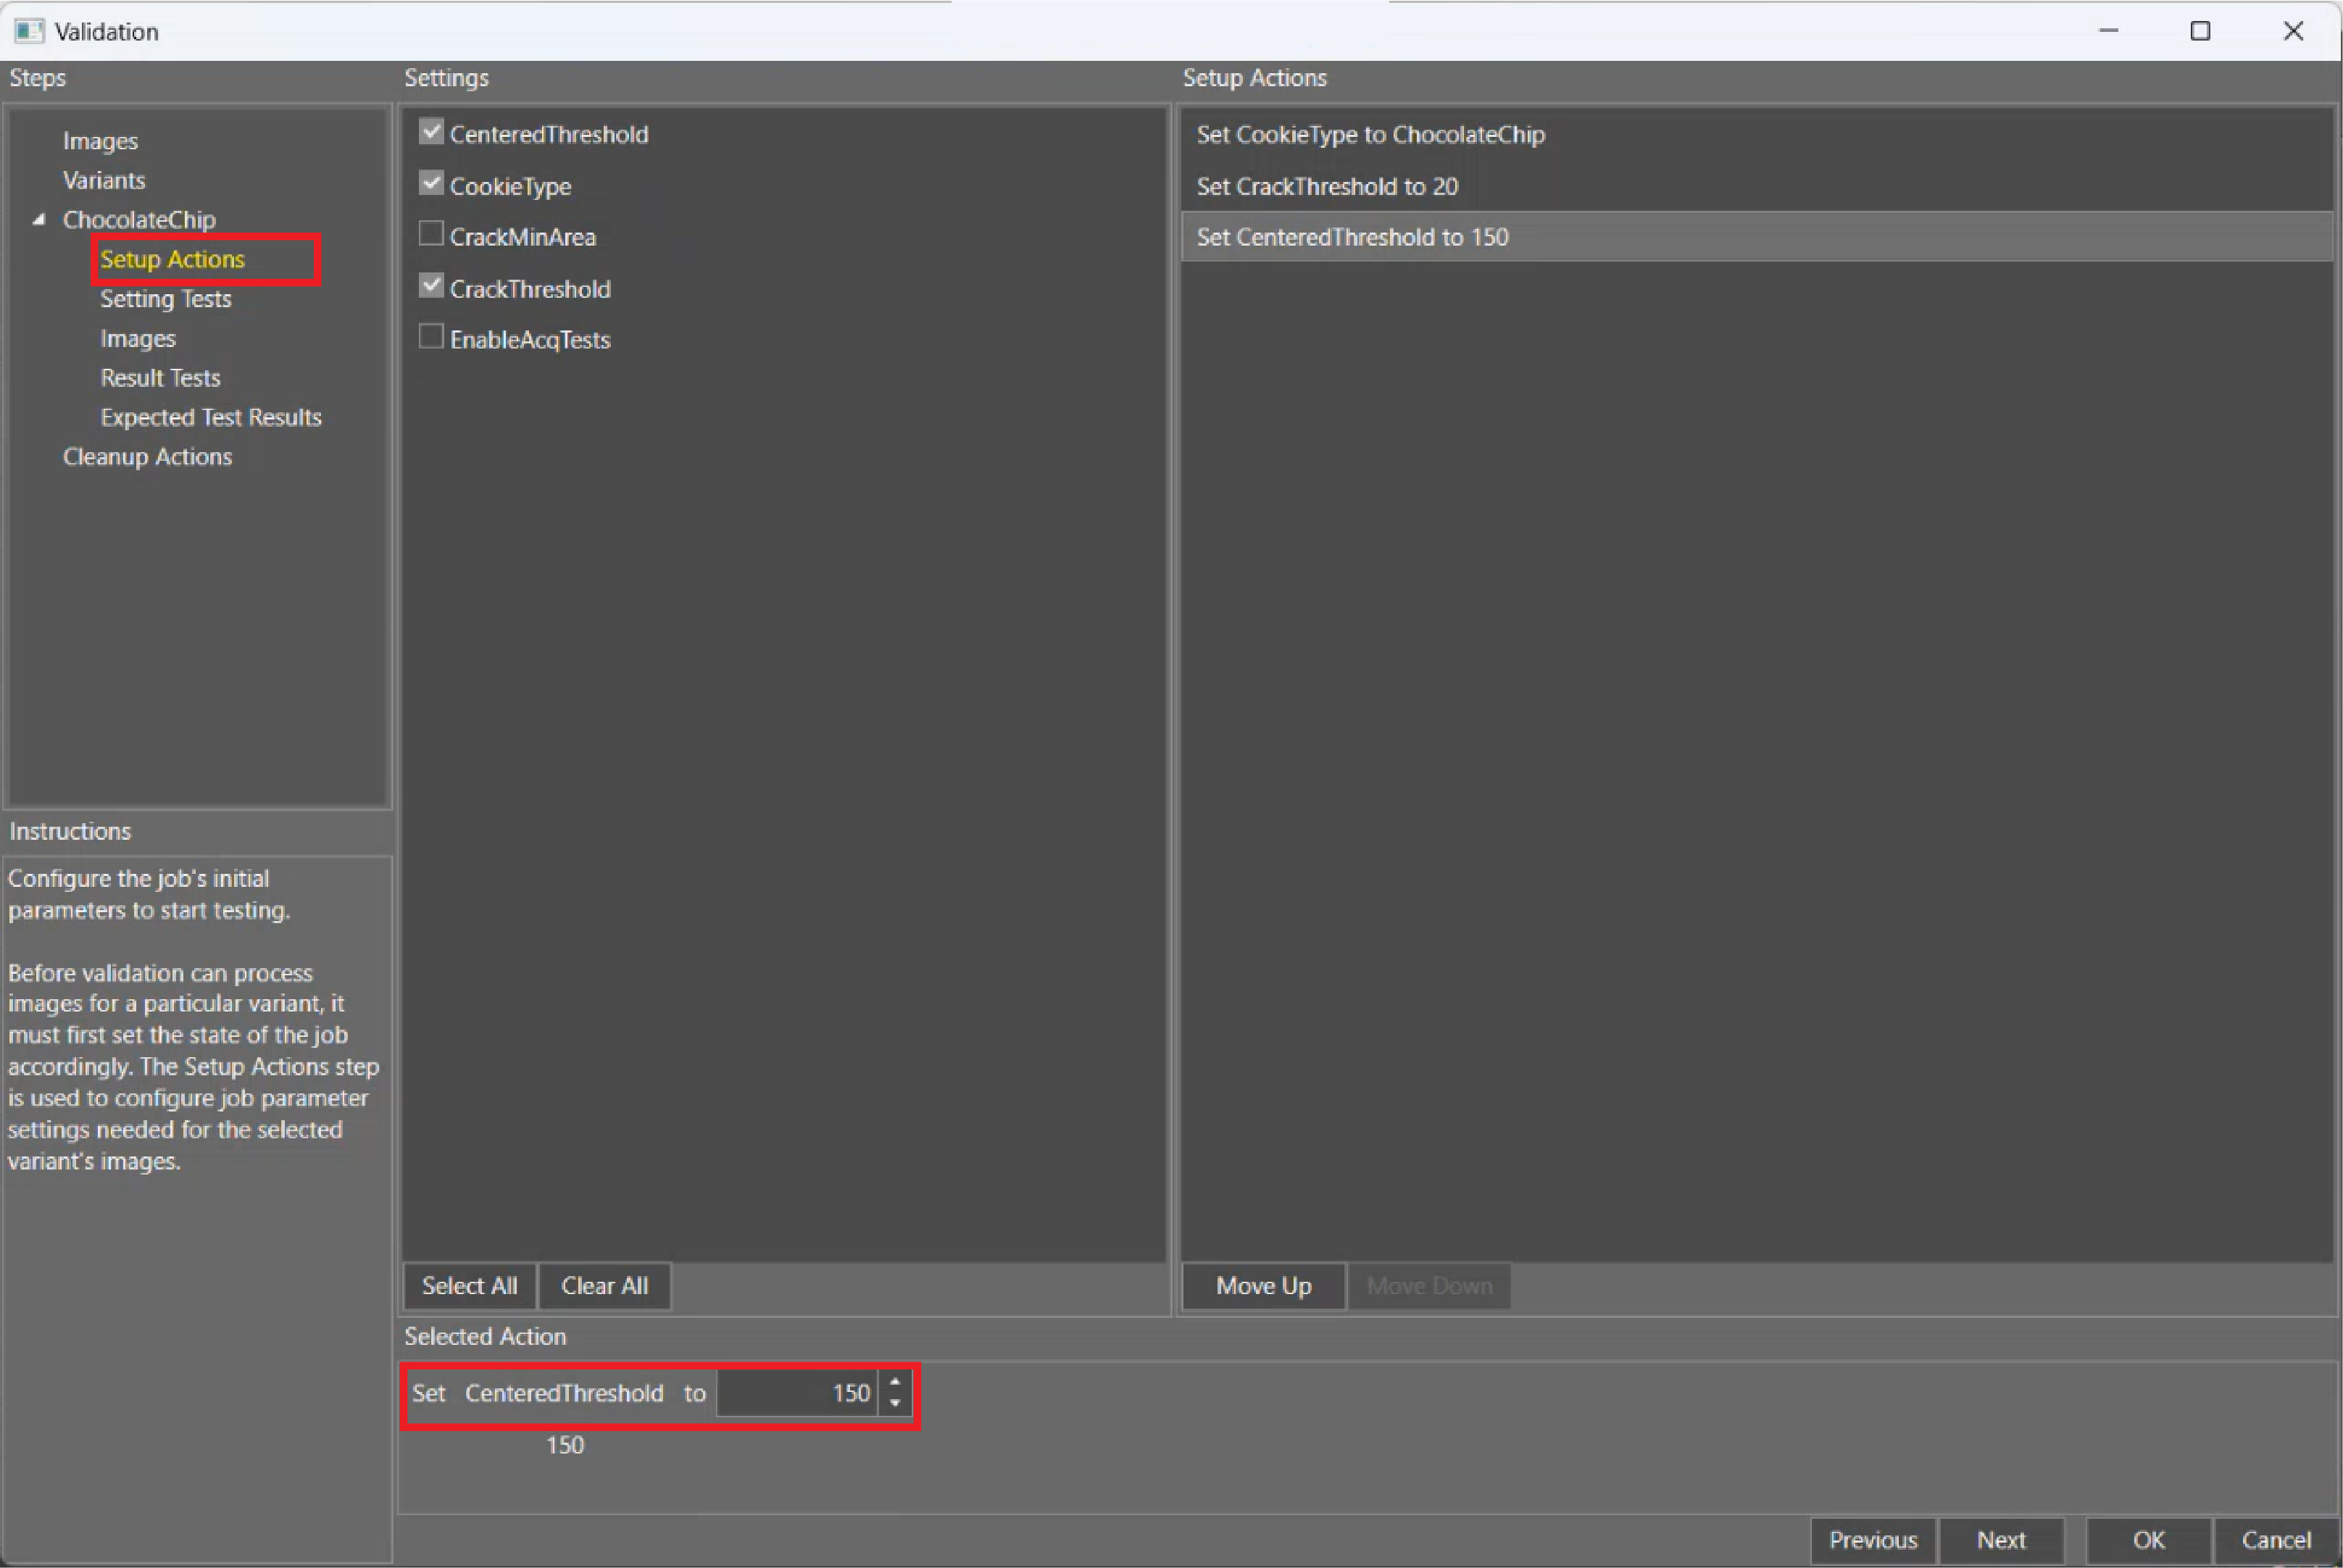Select 'Set CrackThreshold to 20' action

click(x=1326, y=186)
